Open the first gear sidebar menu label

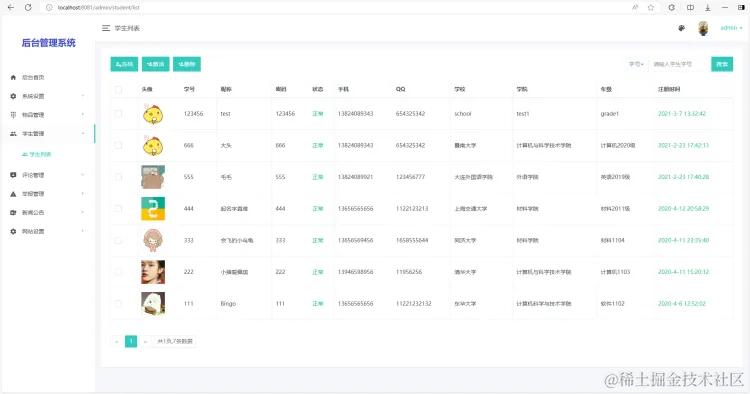coord(33,96)
